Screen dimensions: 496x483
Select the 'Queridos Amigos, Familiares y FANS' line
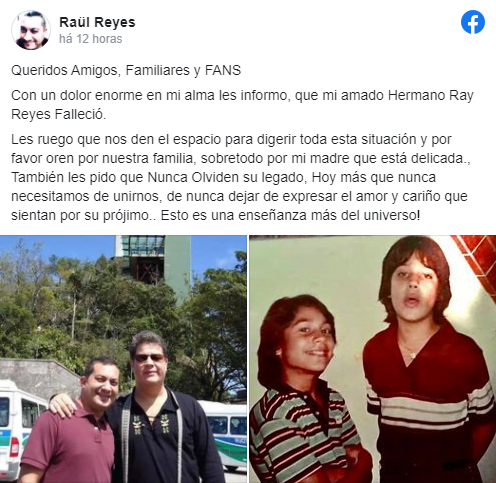(x=126, y=70)
